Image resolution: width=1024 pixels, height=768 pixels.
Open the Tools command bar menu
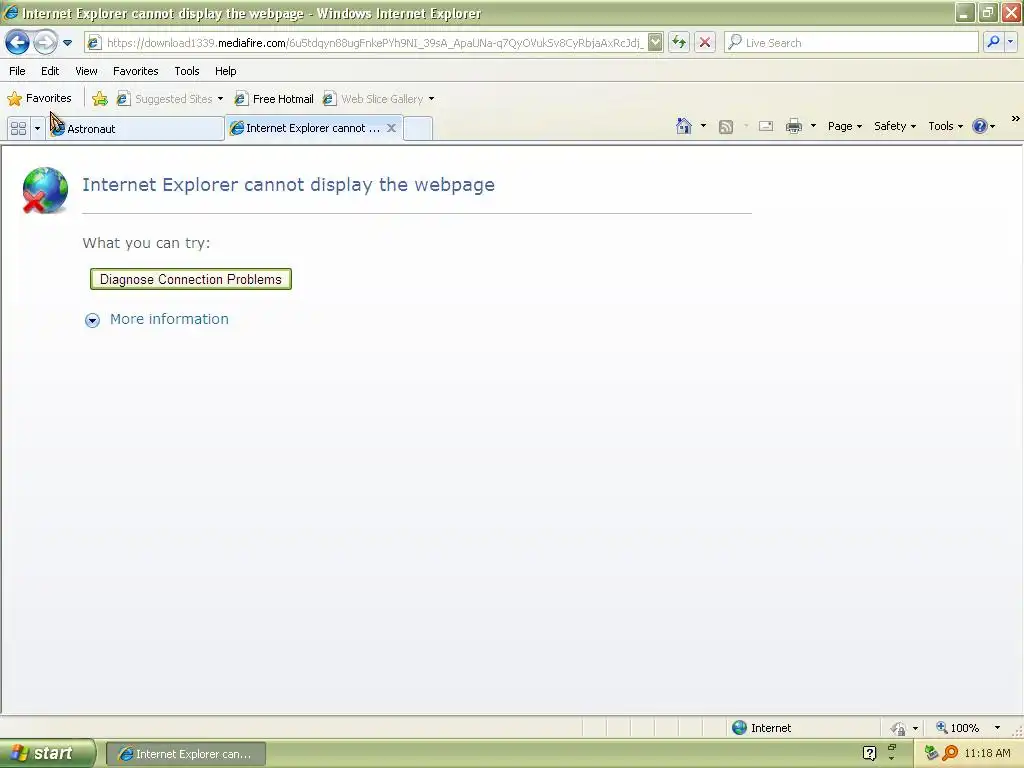pos(946,126)
